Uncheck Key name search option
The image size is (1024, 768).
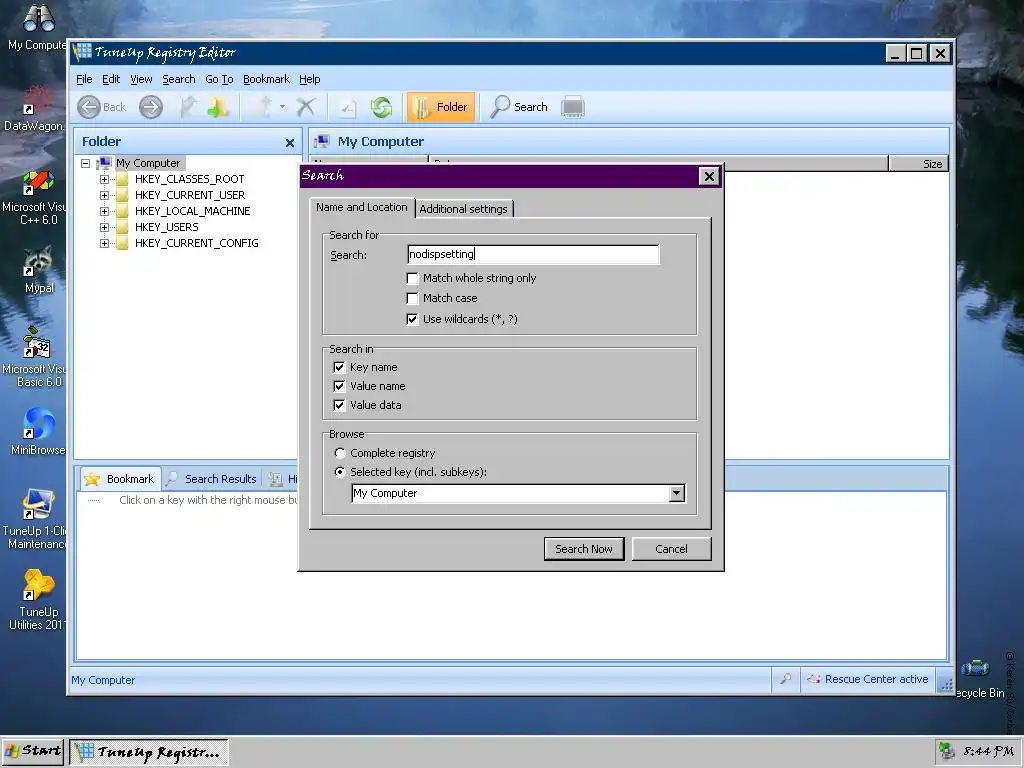(x=339, y=367)
